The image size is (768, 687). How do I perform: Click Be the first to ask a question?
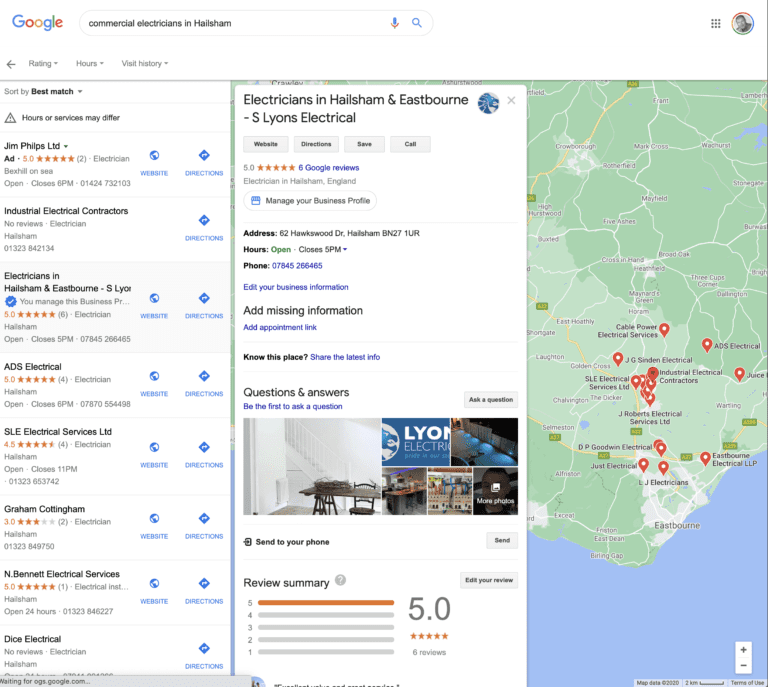click(x=293, y=406)
